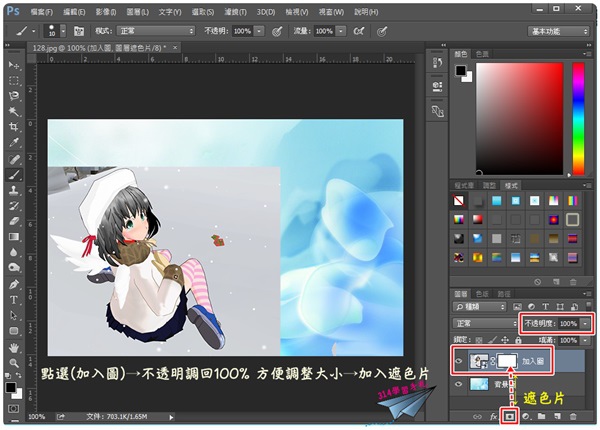Open the brush panel toggle icon
The image size is (600, 430).
(x=79, y=31)
